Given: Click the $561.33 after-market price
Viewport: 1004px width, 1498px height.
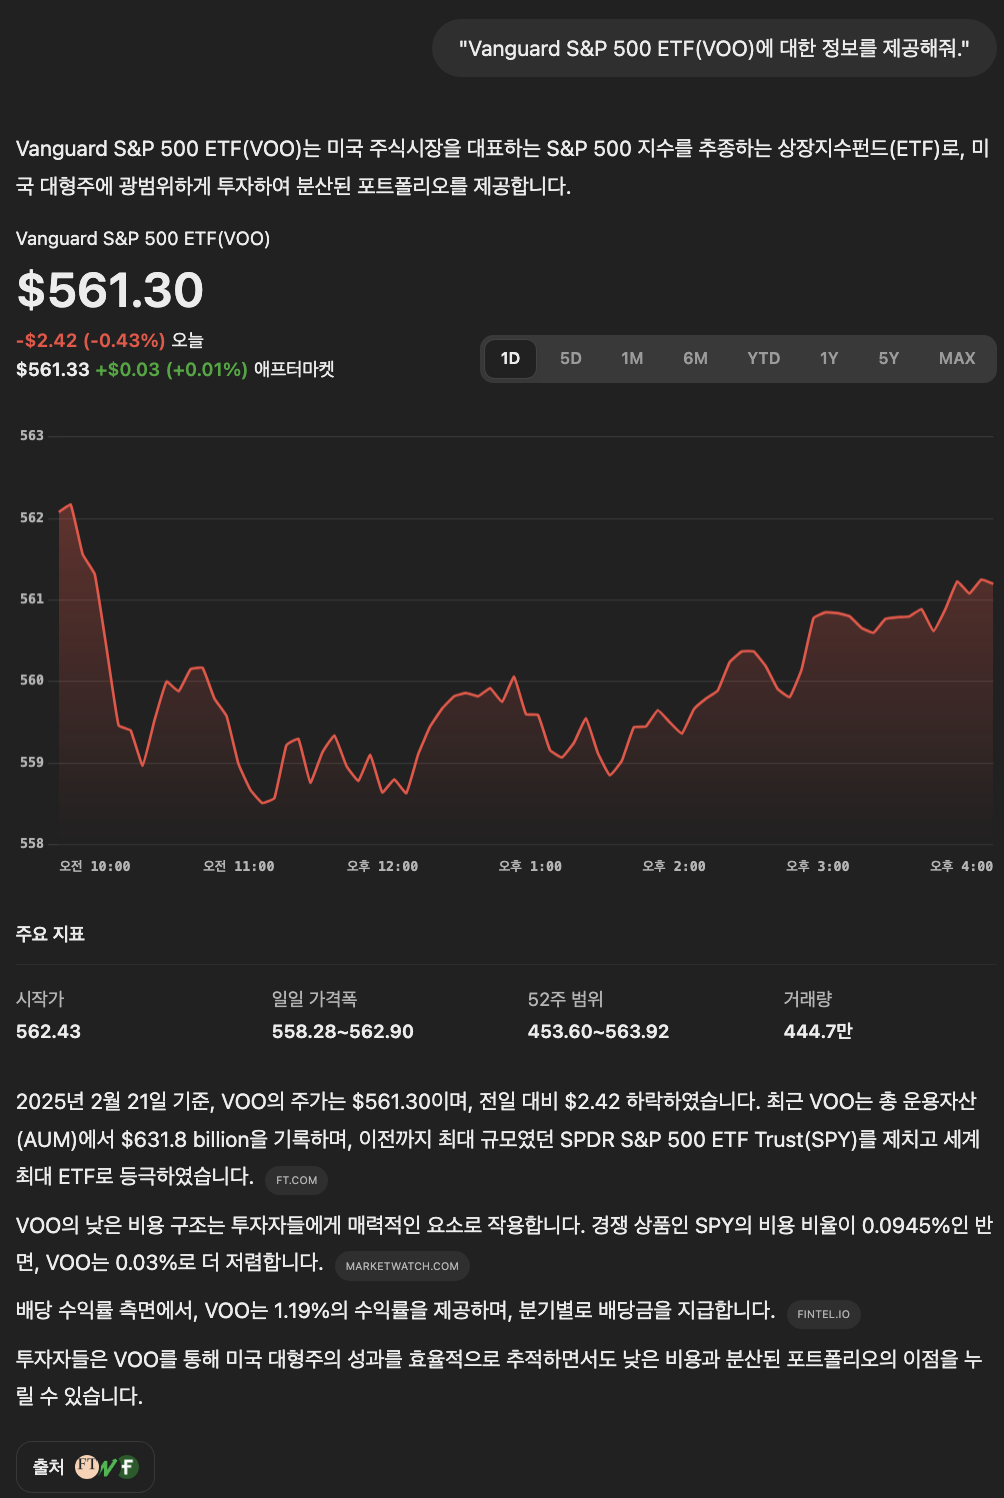Looking at the screenshot, I should click(53, 369).
